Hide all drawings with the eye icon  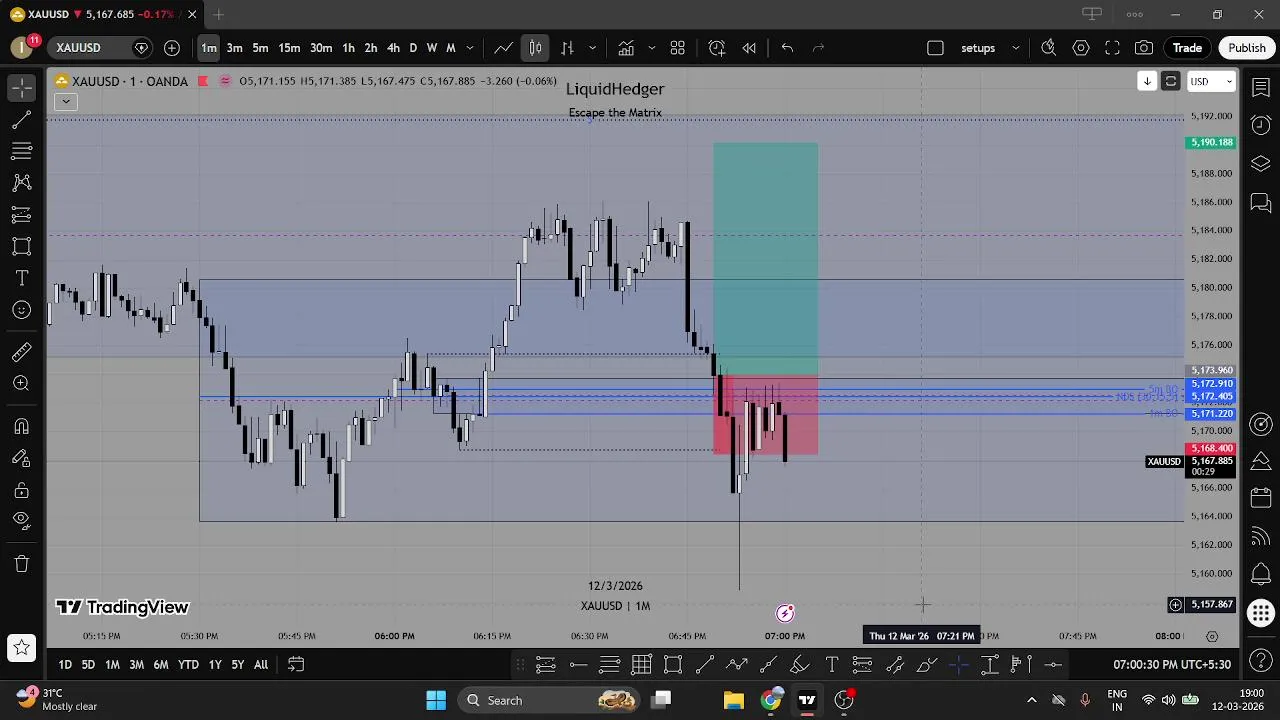tap(21, 520)
